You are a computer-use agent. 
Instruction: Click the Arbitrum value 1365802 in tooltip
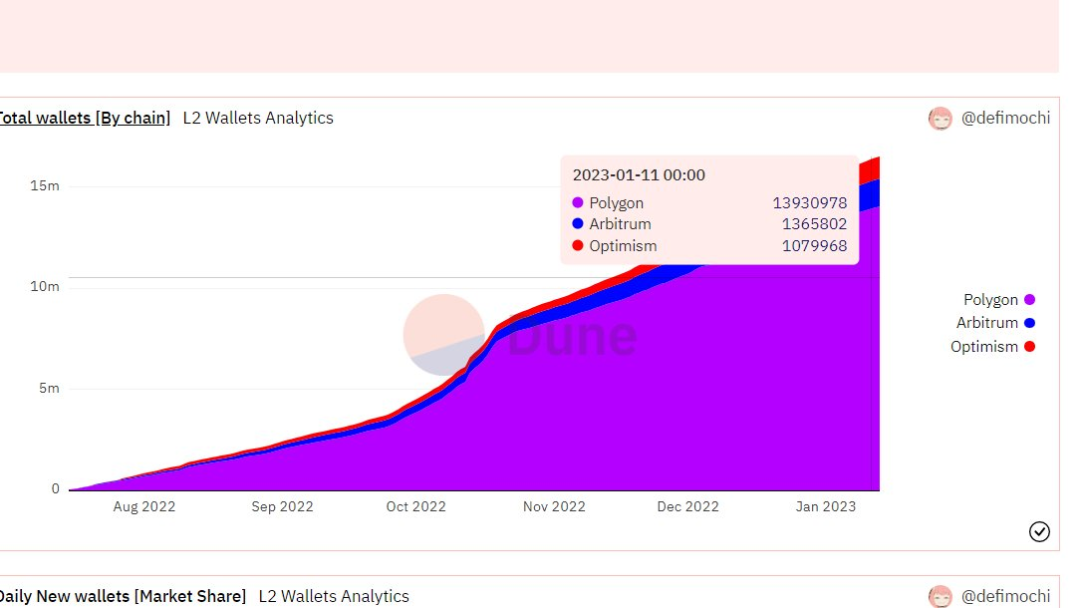pyautogui.click(x=814, y=224)
